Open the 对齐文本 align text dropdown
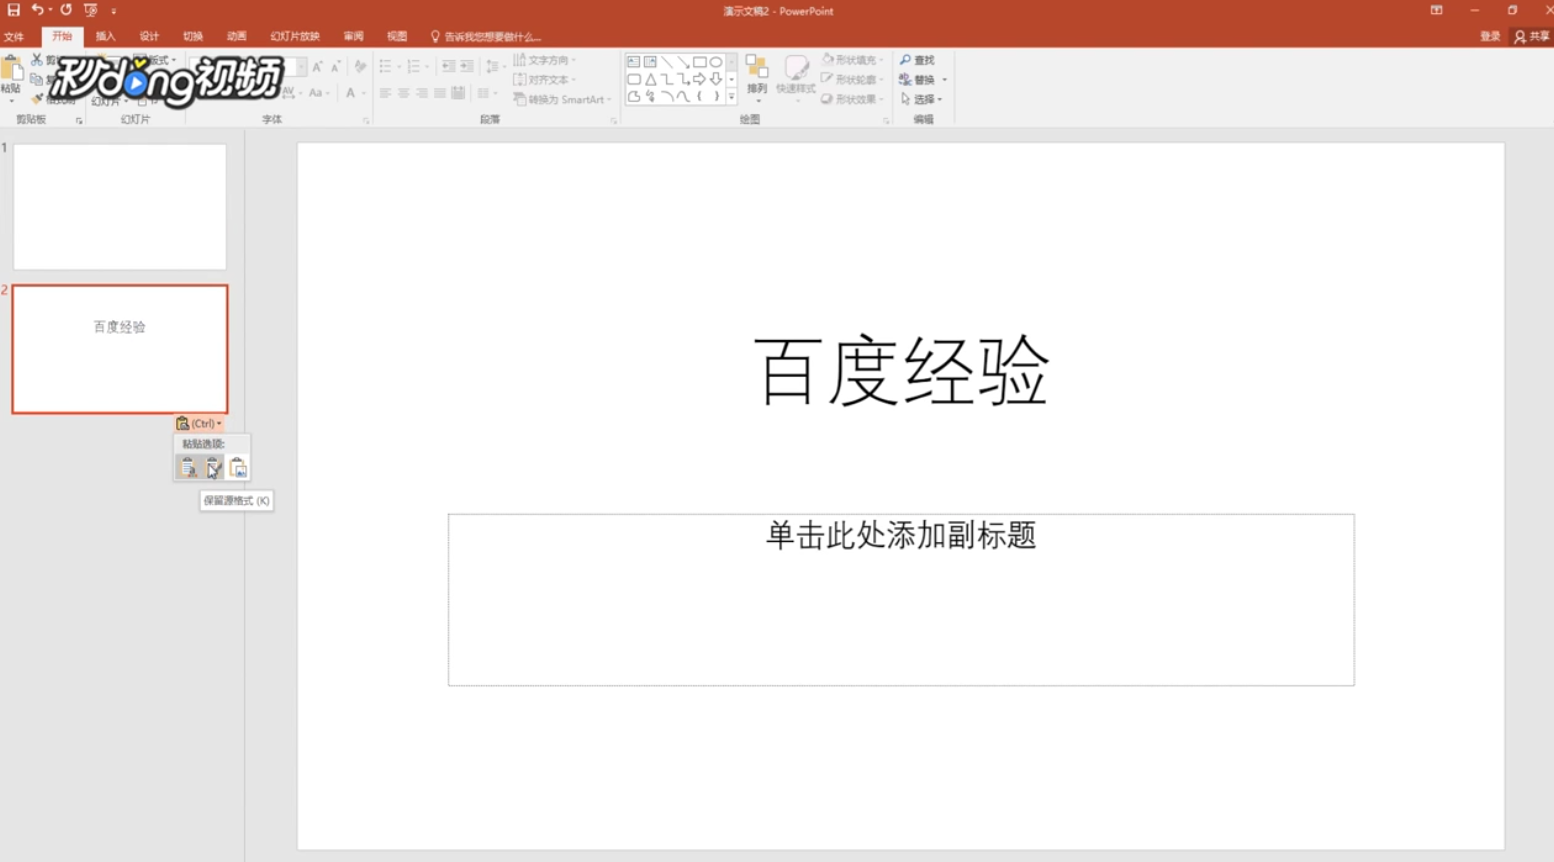1554x862 pixels. 545,80
